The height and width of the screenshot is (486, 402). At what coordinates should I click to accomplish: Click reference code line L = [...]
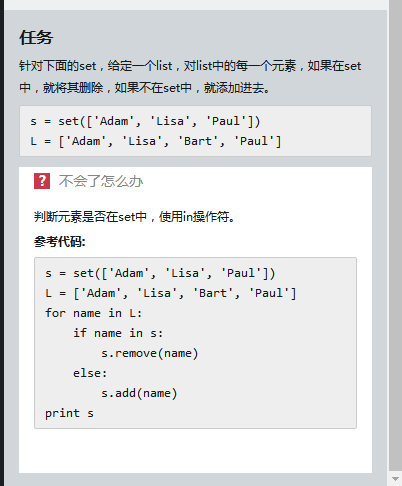170,293
